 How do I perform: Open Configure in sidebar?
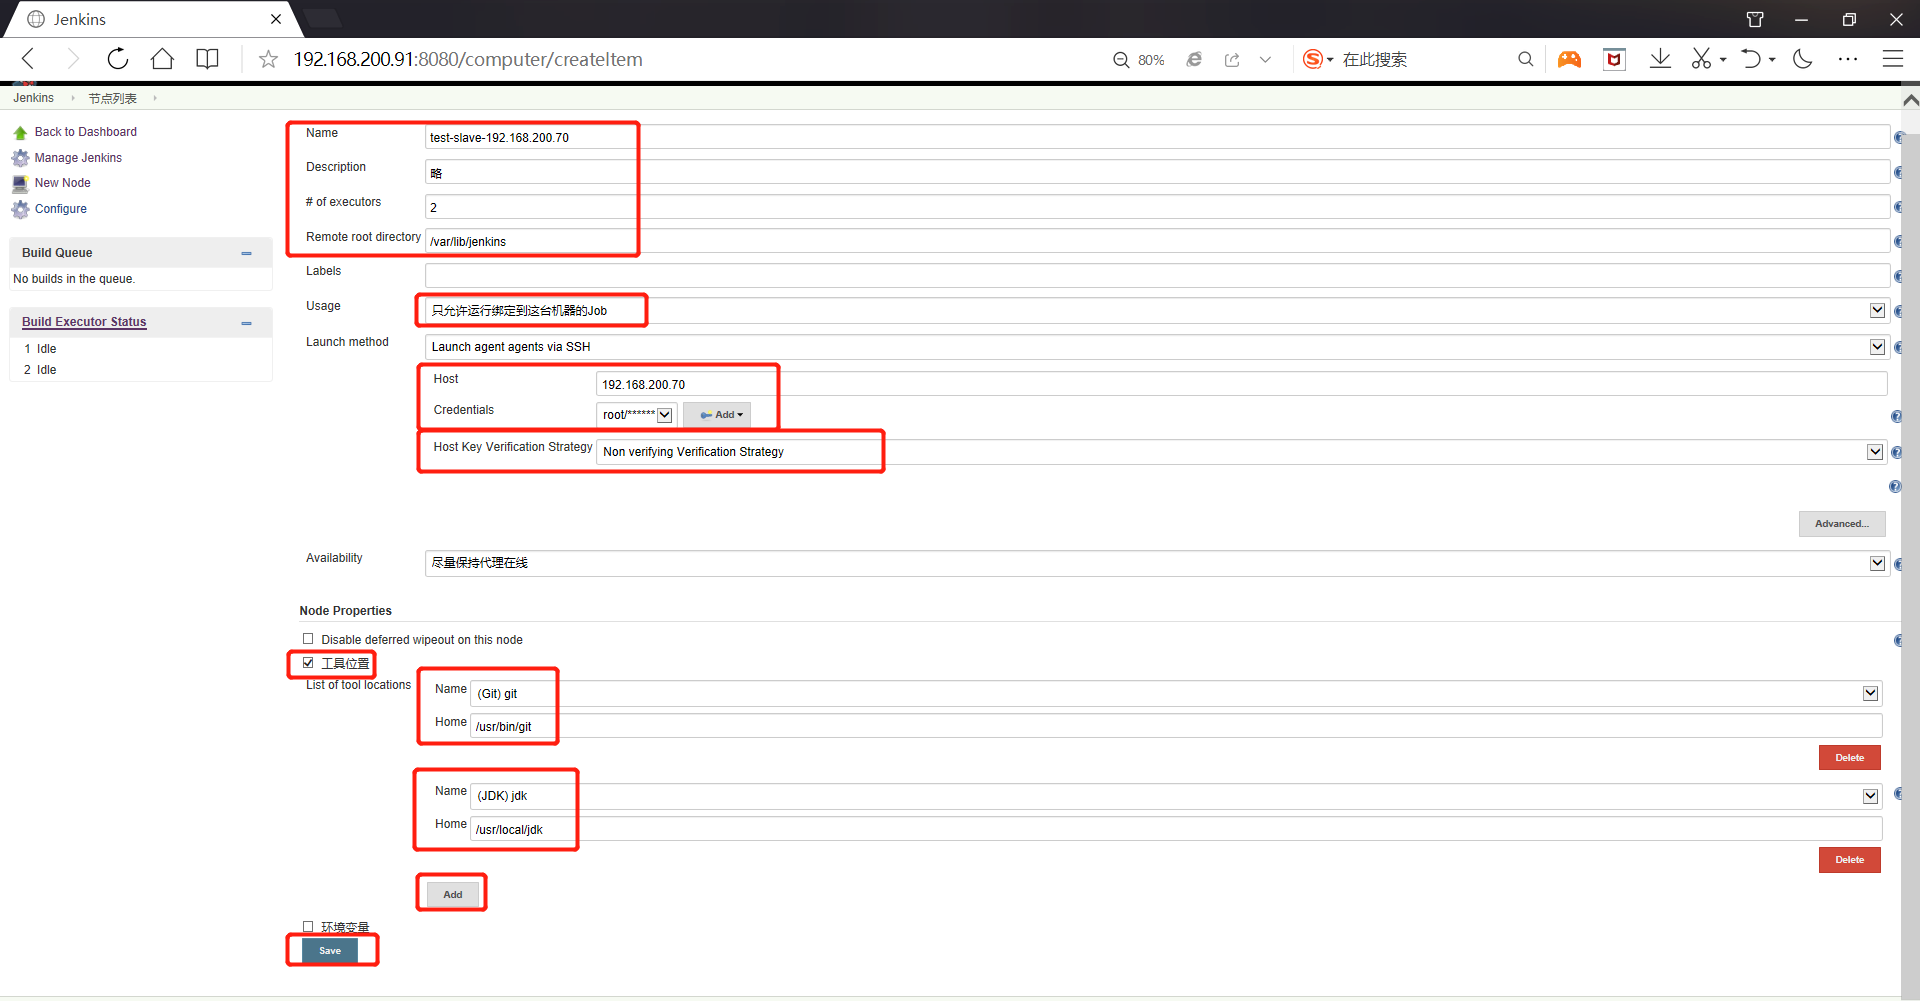60,209
